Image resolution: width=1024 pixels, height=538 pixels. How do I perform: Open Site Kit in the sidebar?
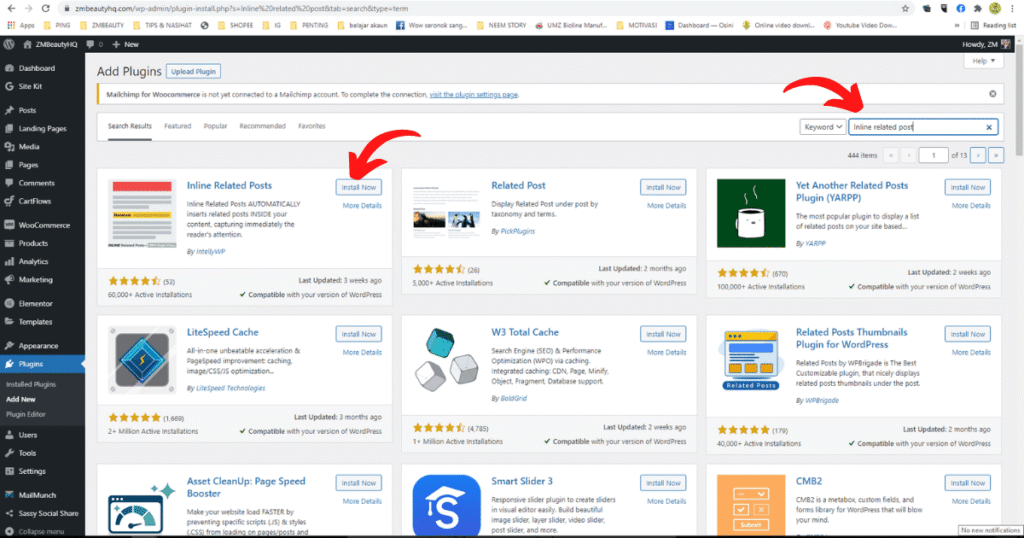coord(30,86)
